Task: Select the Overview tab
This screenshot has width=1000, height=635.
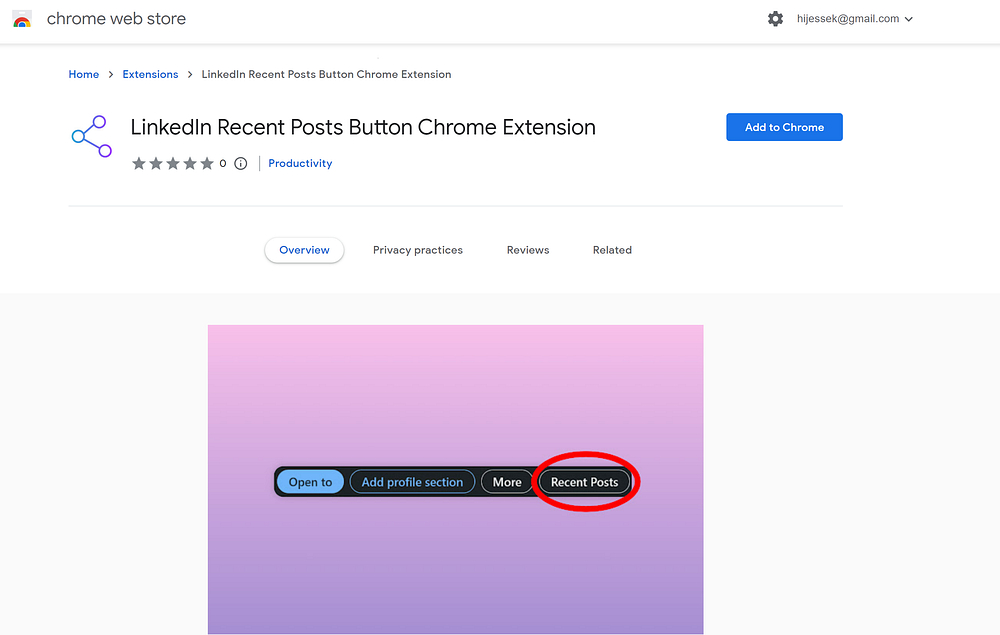Action: [304, 250]
